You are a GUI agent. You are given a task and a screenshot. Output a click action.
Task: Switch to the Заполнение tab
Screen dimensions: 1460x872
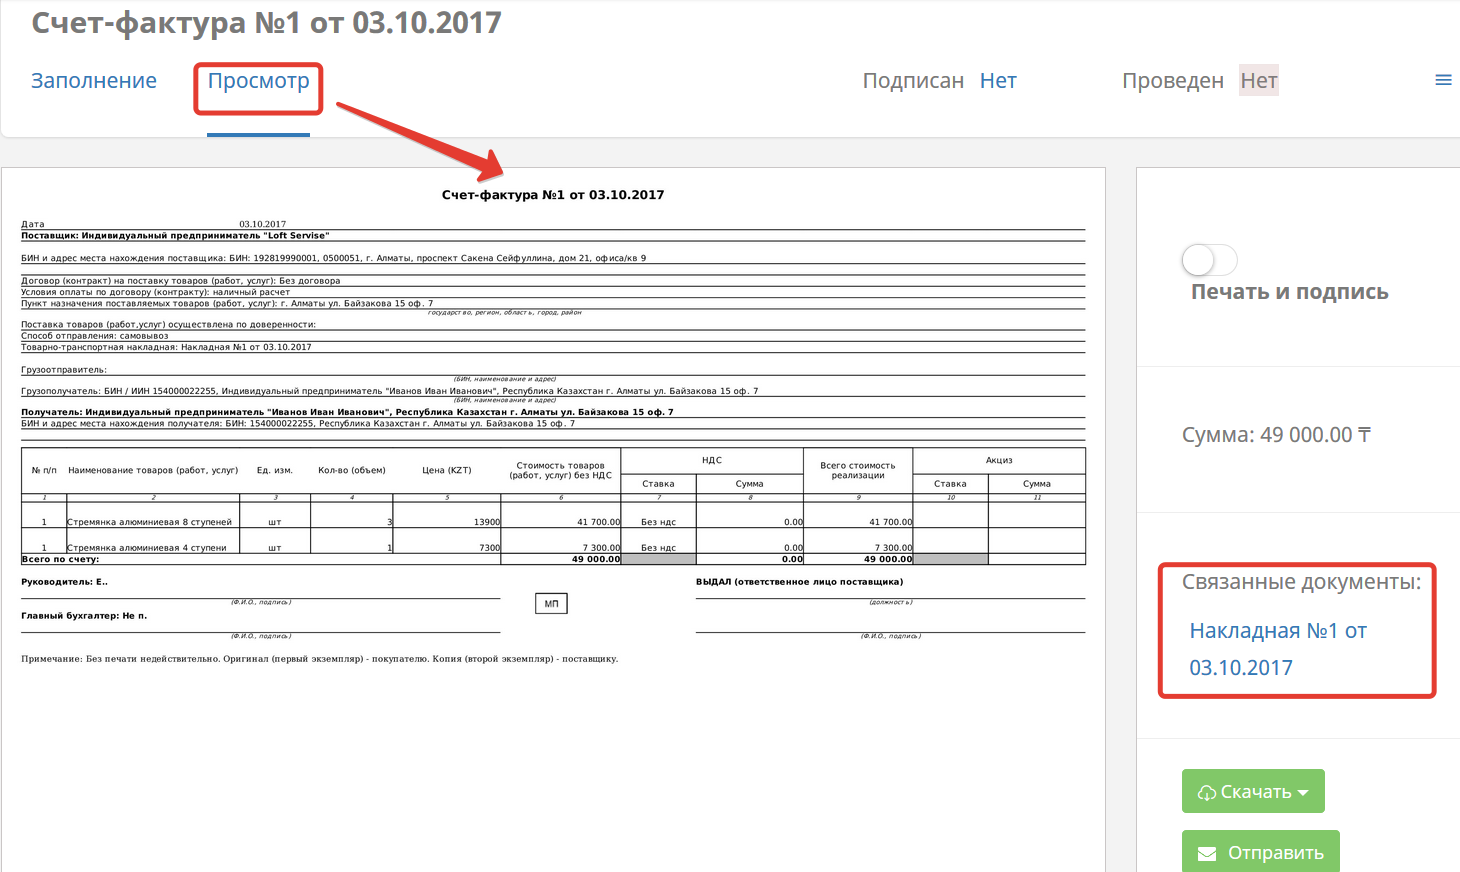point(94,81)
